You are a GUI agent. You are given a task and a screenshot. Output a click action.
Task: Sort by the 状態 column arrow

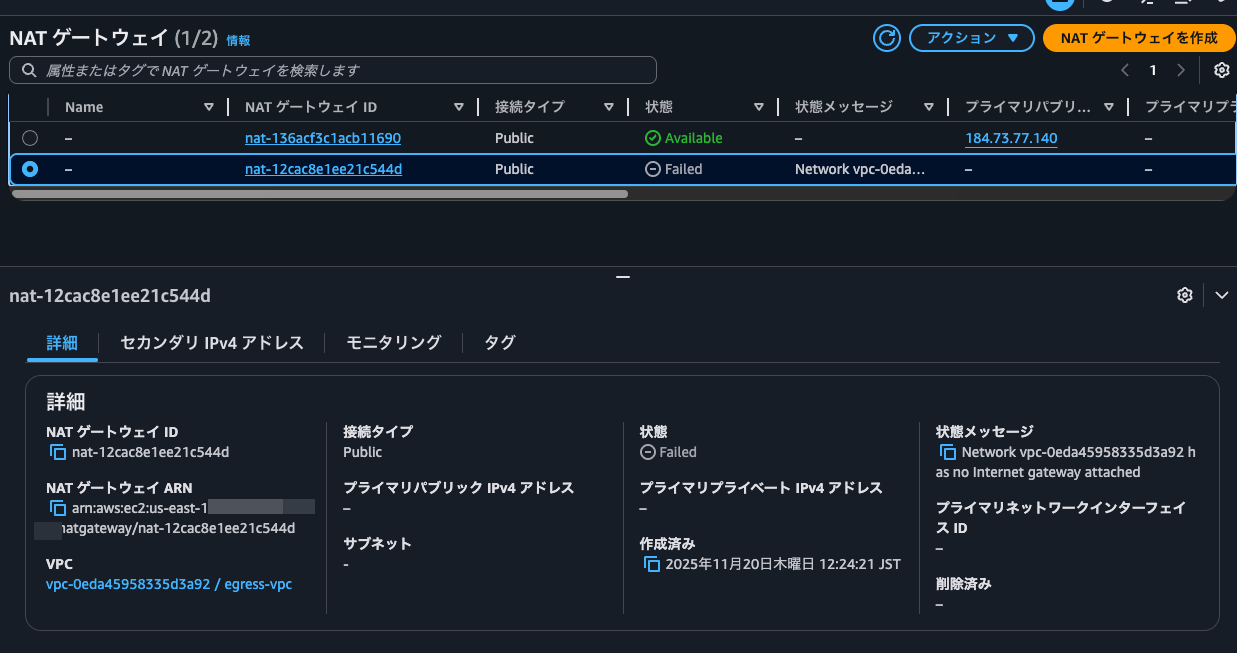759,107
